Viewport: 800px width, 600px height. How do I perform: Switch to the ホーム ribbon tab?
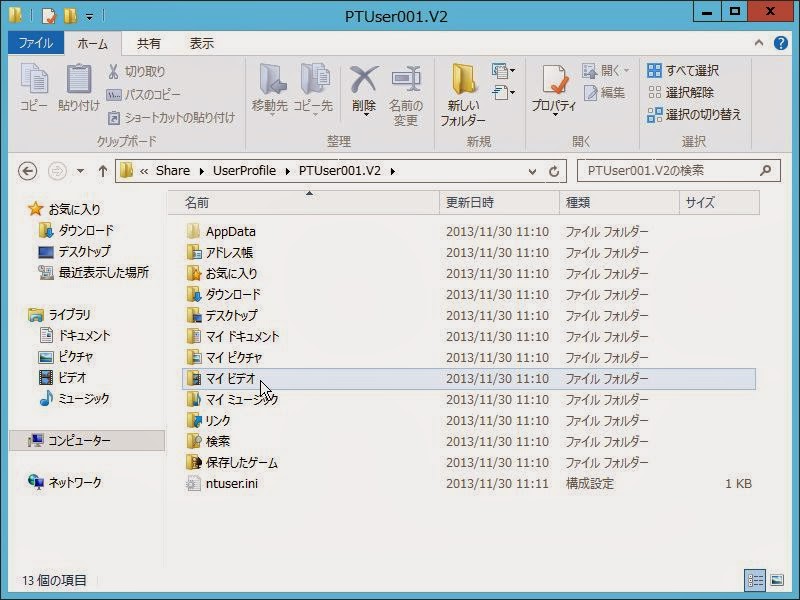coord(92,43)
